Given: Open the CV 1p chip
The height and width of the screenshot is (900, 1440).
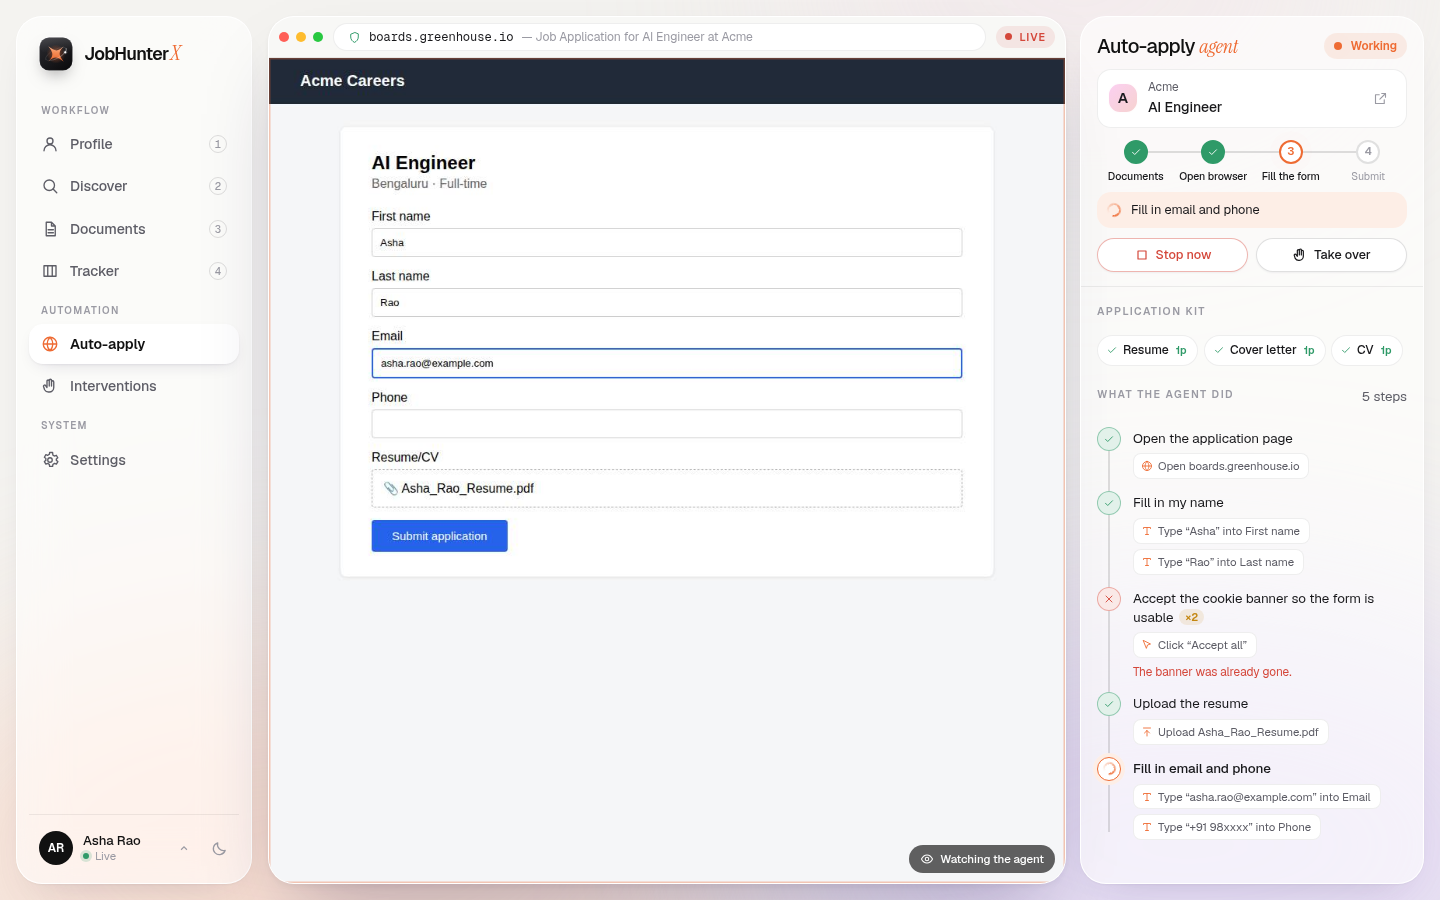Looking at the screenshot, I should point(1367,350).
